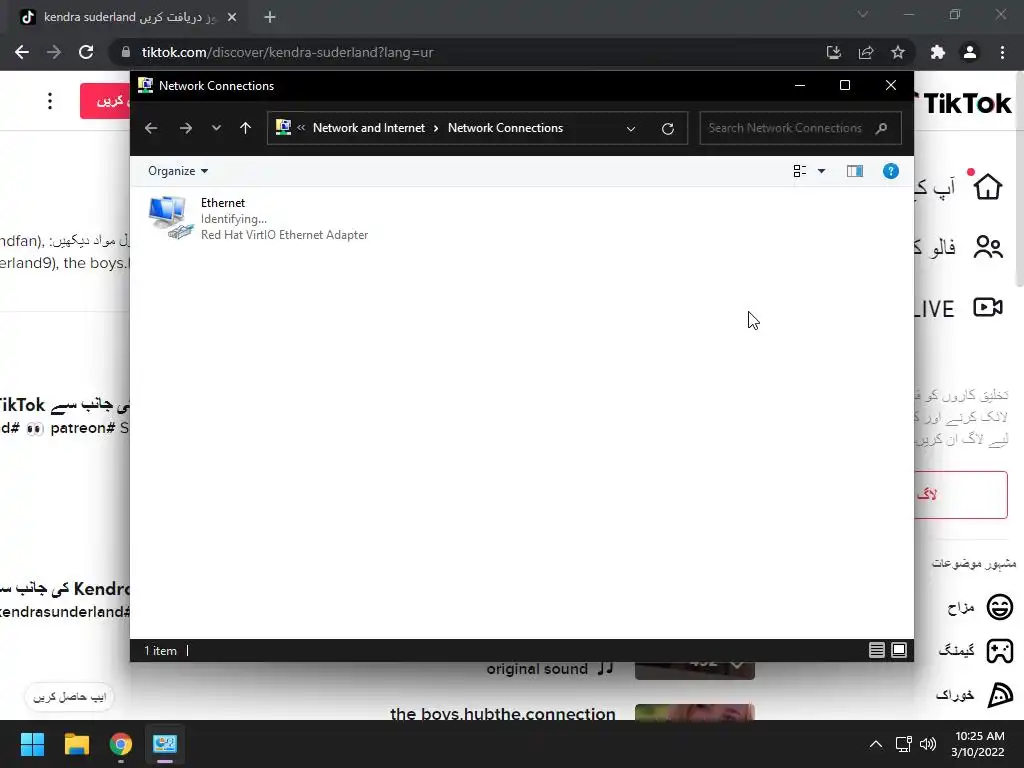Show hidden system tray icons
The height and width of the screenshot is (768, 1024).
(x=876, y=744)
